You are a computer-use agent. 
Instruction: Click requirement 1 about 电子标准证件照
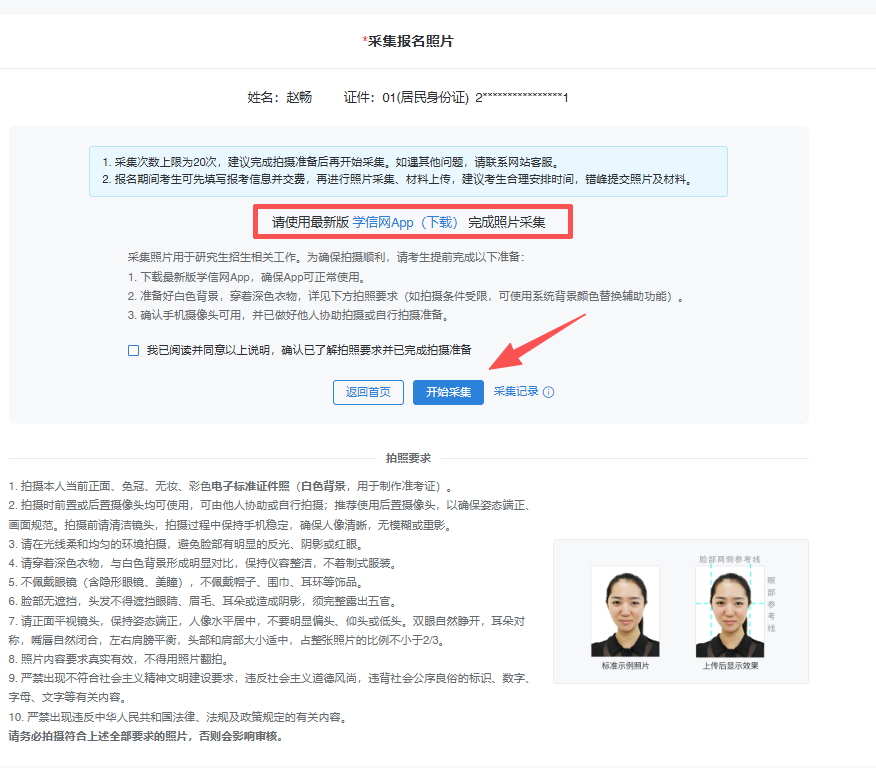231,486
